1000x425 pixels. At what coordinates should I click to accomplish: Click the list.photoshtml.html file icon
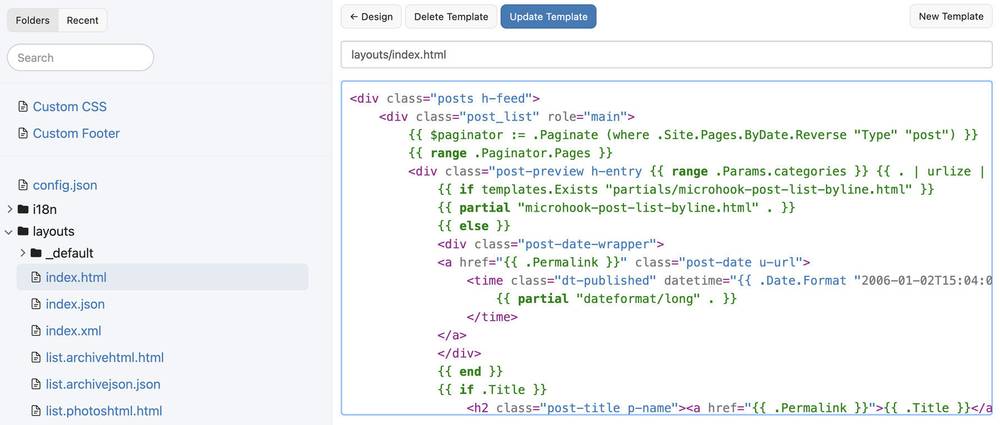[x=36, y=411]
